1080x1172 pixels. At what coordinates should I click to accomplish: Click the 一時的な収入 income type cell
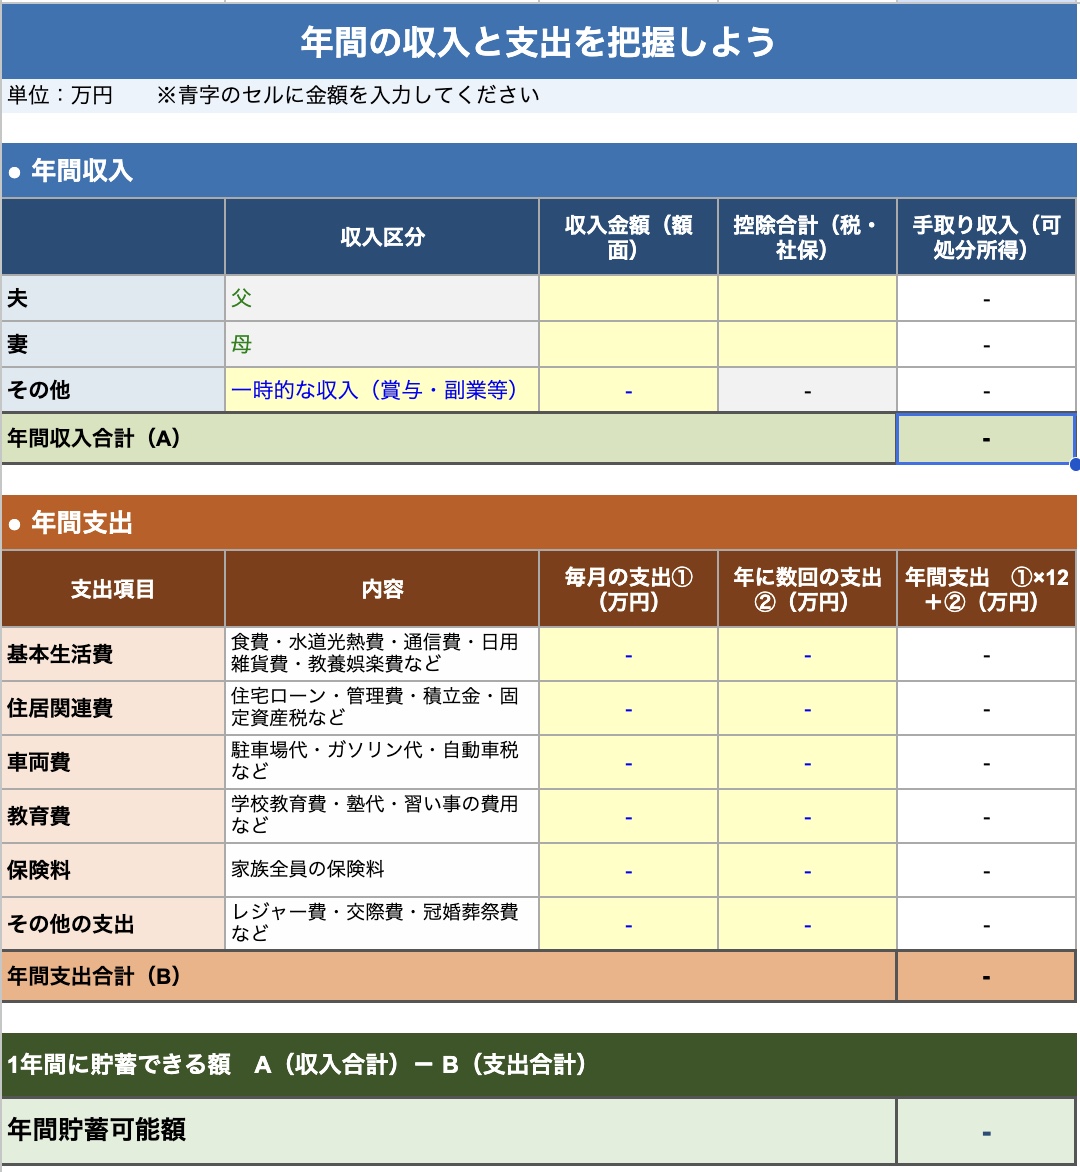(381, 390)
